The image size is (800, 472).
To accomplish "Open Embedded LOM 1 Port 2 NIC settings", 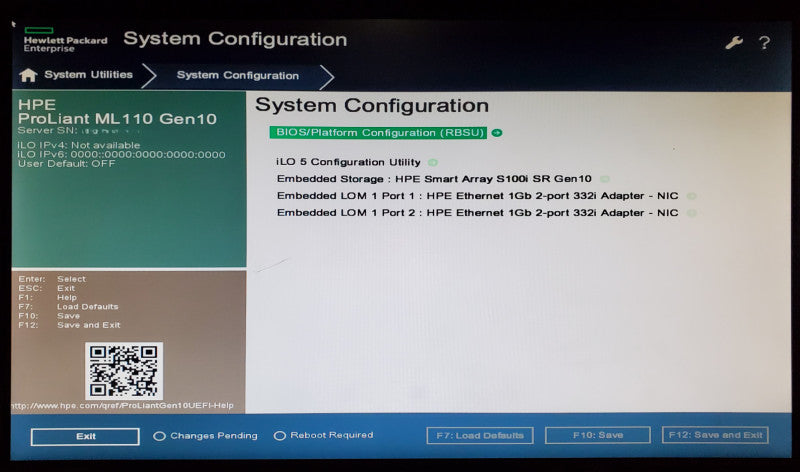I will pos(478,213).
